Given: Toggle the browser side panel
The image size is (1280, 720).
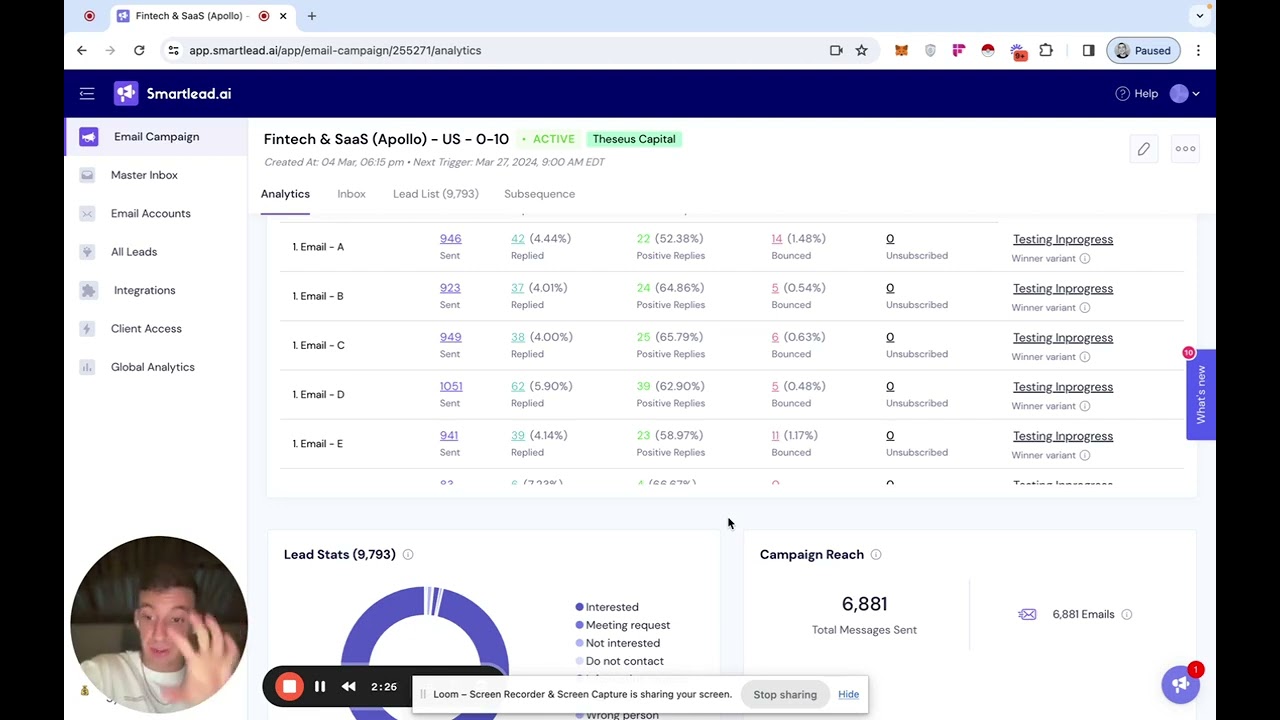Looking at the screenshot, I should [x=1088, y=50].
